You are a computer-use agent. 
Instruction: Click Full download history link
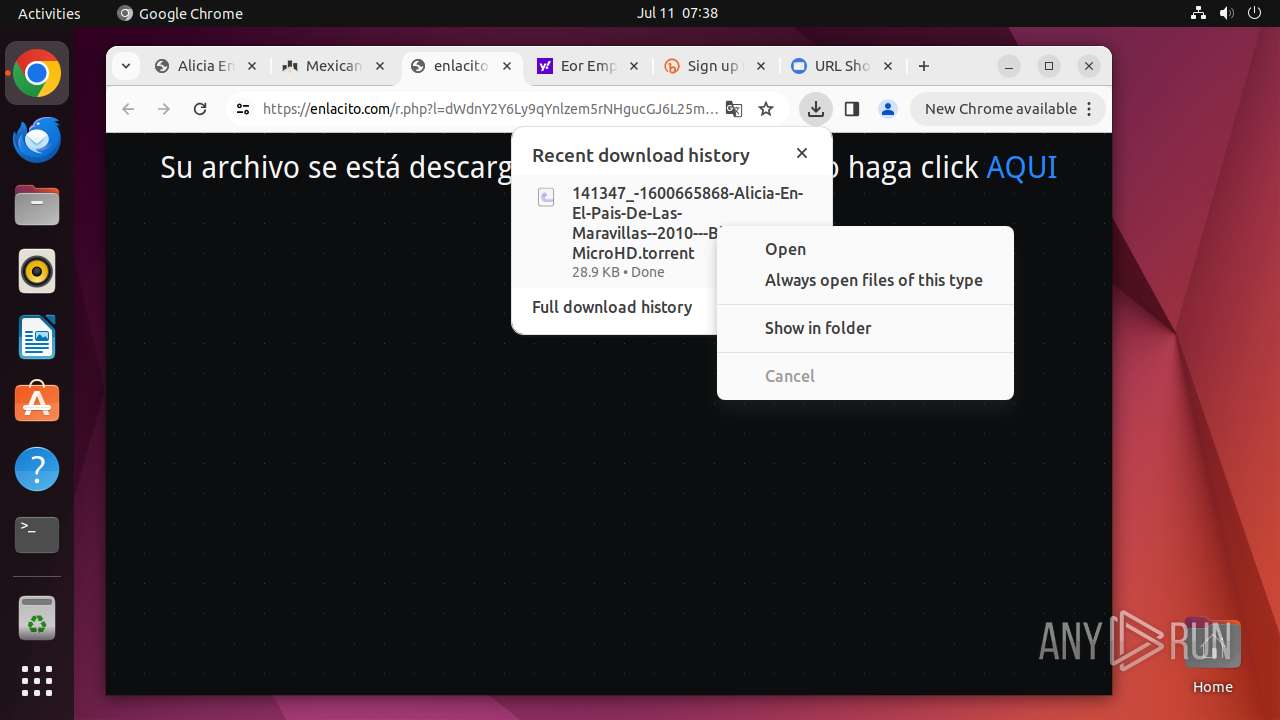(x=612, y=307)
